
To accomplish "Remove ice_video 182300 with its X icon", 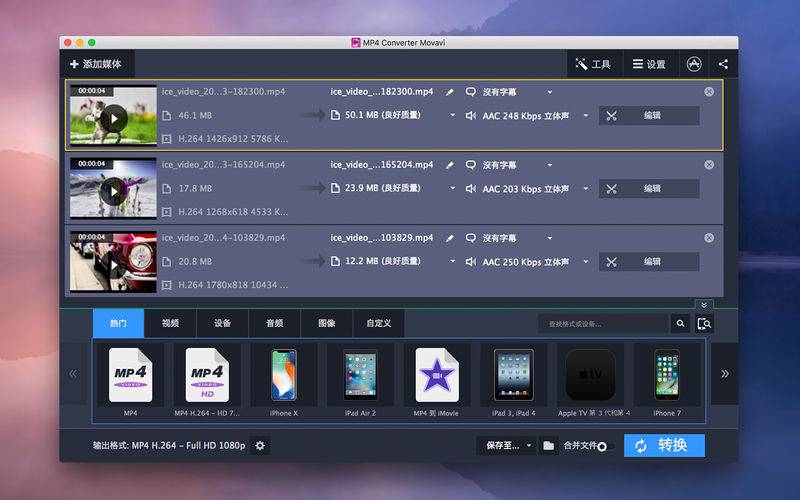I will pos(709,92).
